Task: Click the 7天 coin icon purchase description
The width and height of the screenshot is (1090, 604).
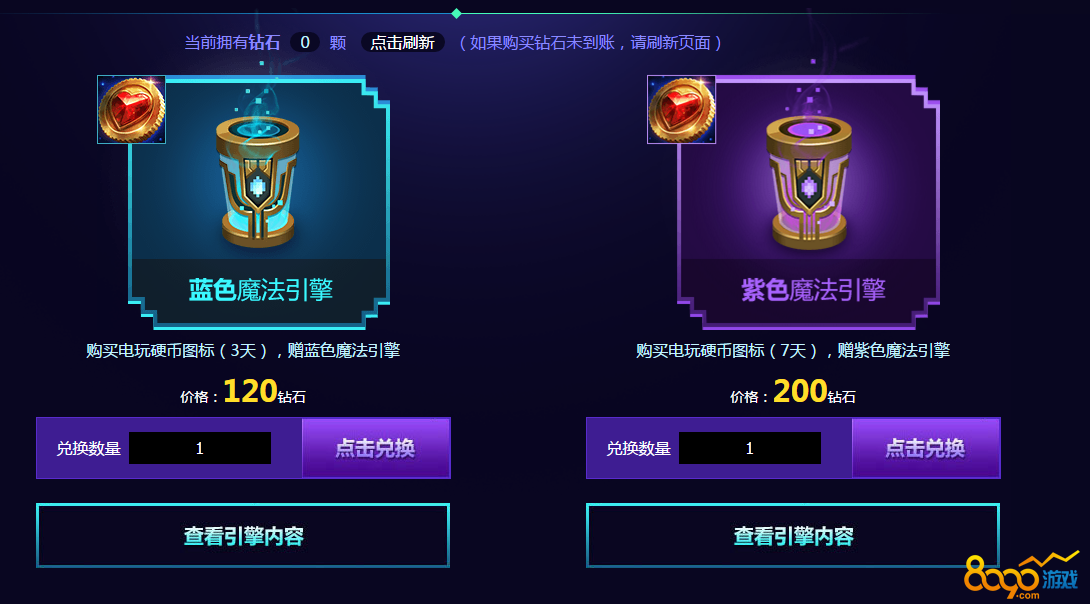Action: [x=793, y=350]
